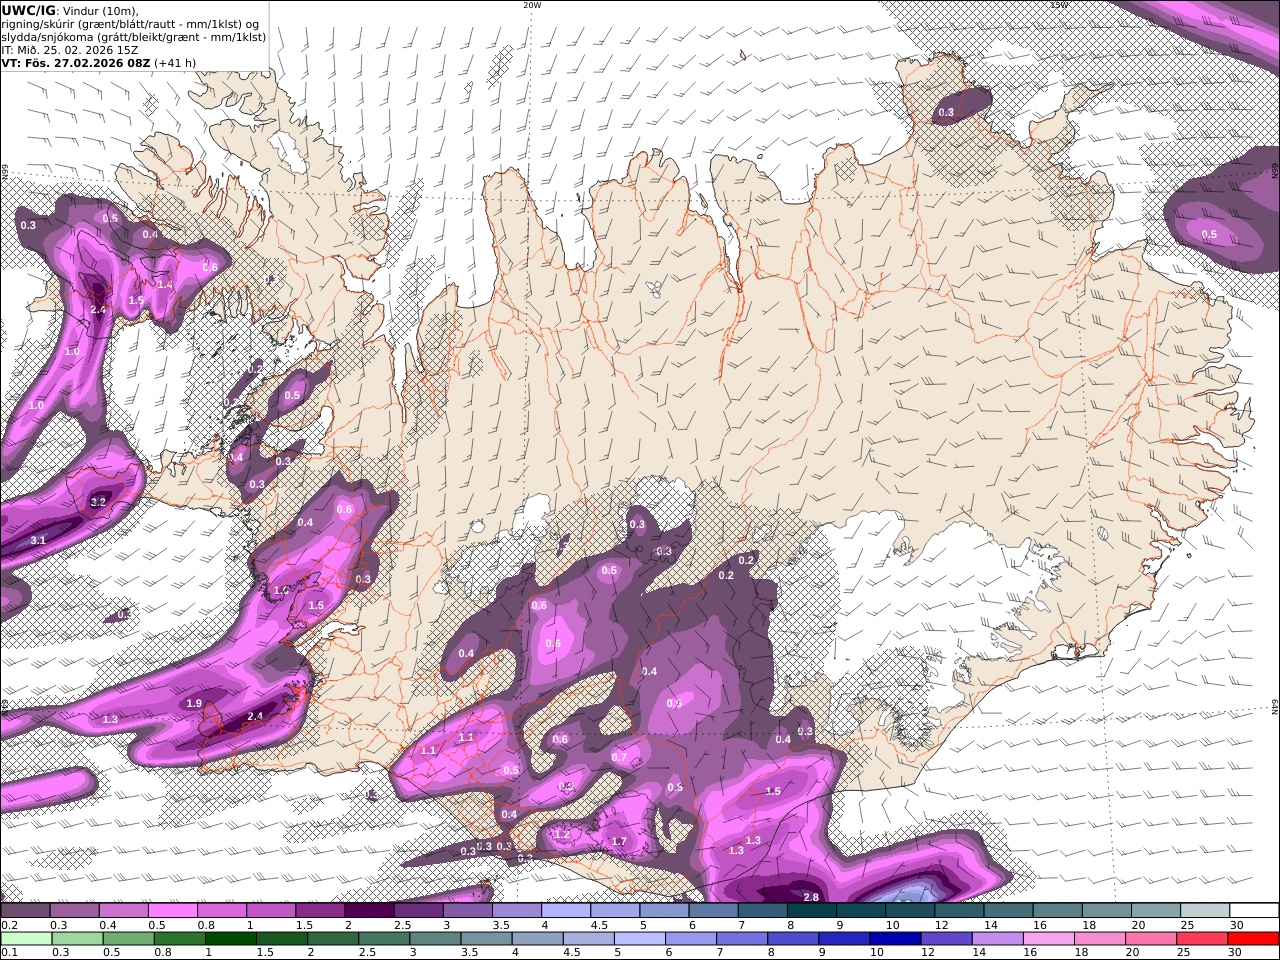Screen dimensions: 1280x960
Task: Pick the light pink rain swatch labeled 16
Action: 1049,938
